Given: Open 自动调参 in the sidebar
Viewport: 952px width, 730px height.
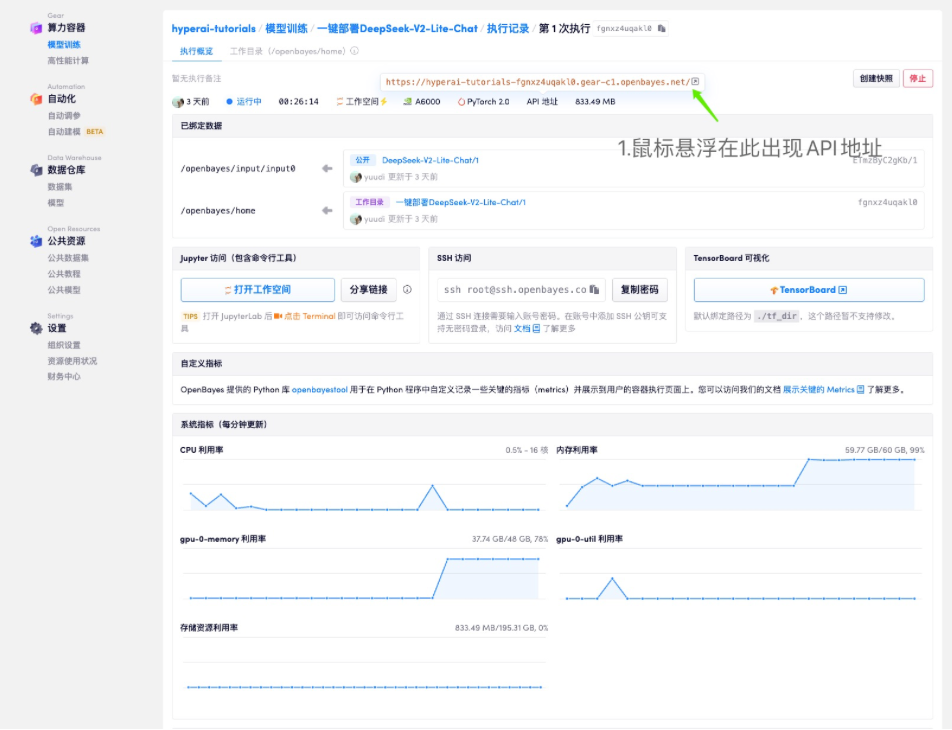Looking at the screenshot, I should [64, 115].
